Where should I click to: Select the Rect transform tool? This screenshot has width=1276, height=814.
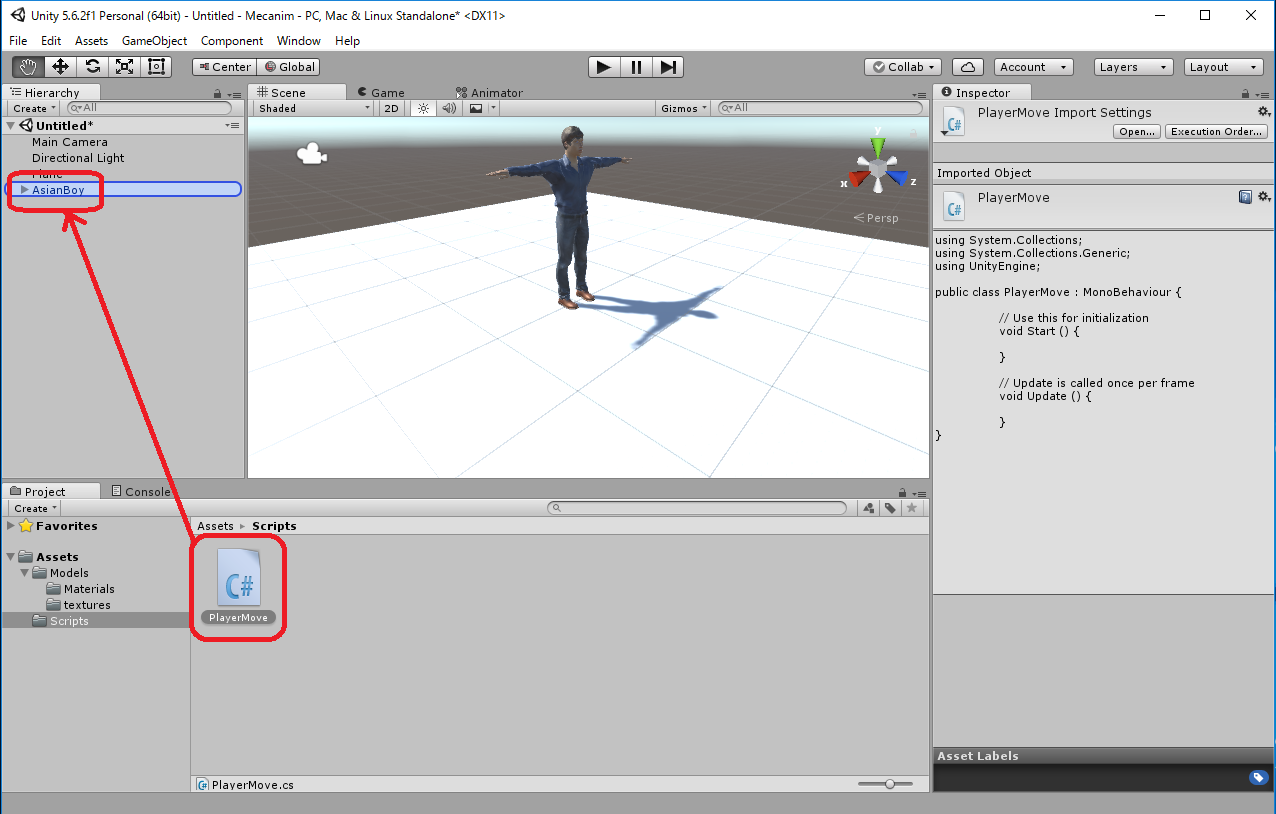coord(156,67)
